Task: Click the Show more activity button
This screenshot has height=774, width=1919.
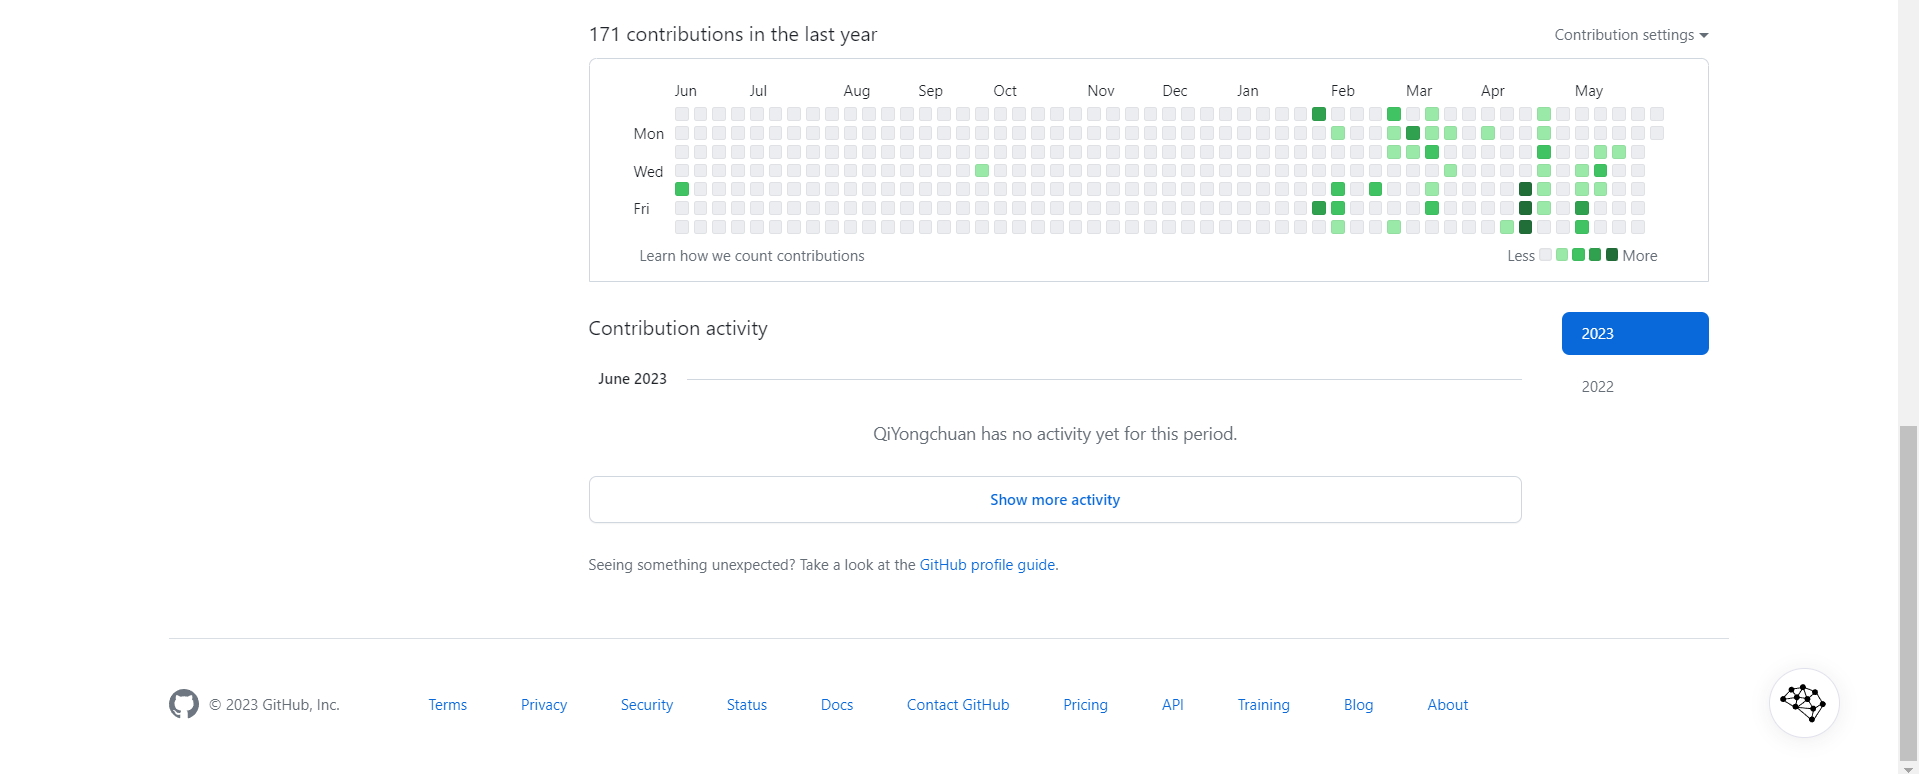Action: (1055, 499)
